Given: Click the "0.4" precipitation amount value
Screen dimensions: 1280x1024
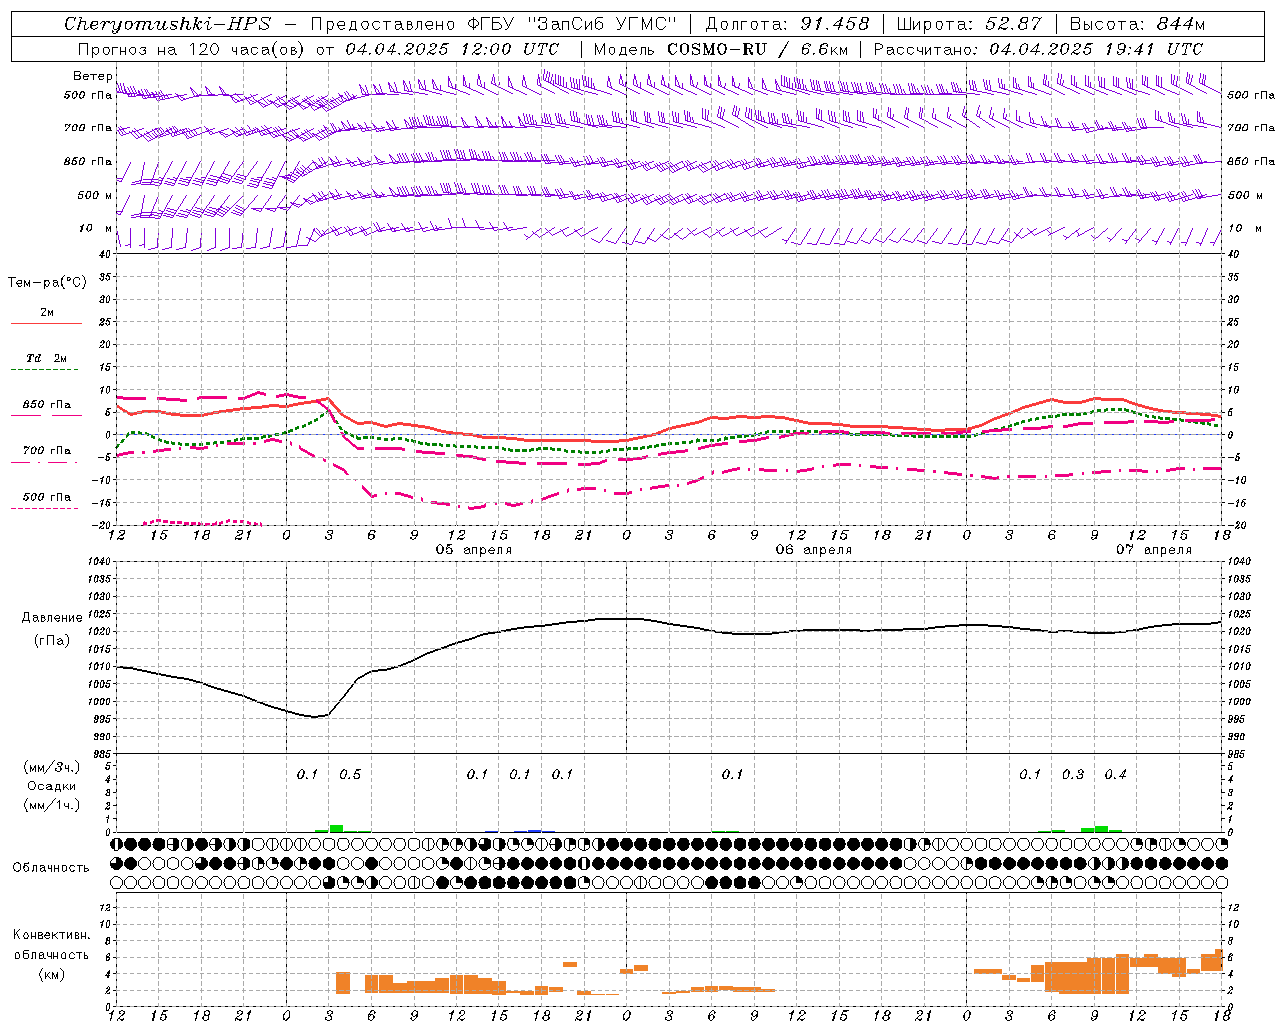Looking at the screenshot, I should 1116,775.
